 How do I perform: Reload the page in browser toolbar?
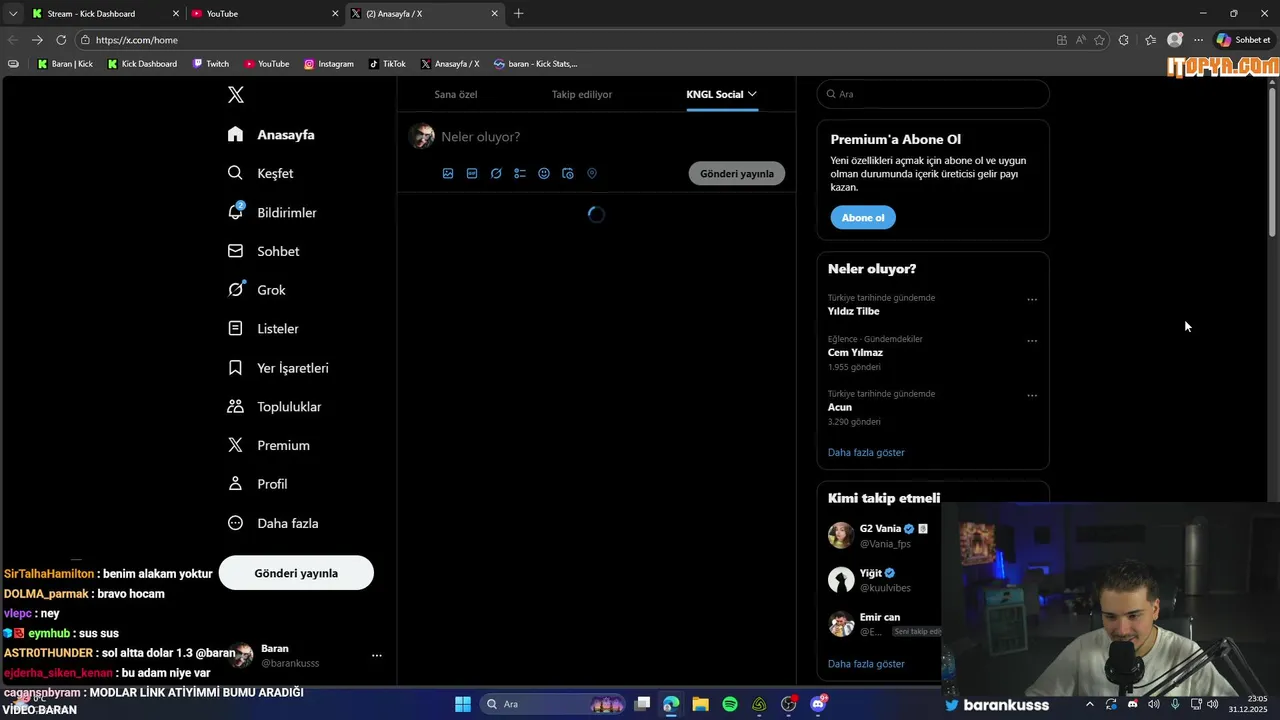(x=61, y=40)
